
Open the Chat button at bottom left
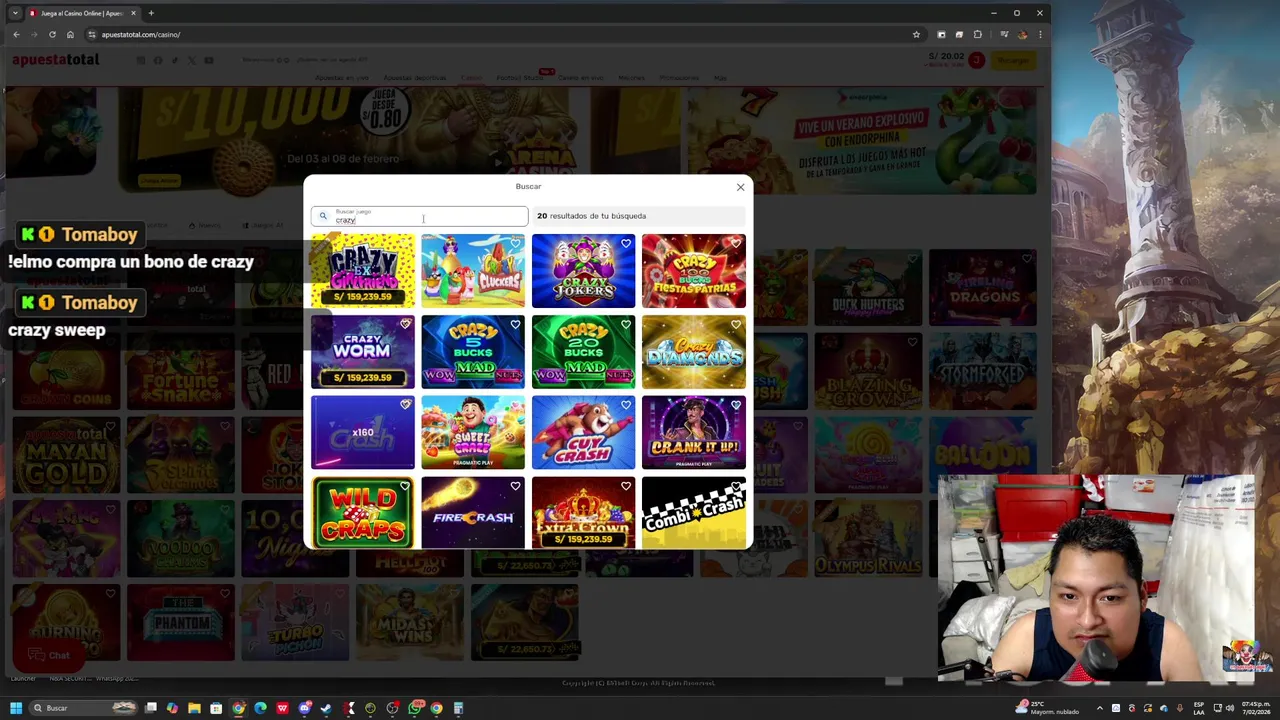click(50, 656)
